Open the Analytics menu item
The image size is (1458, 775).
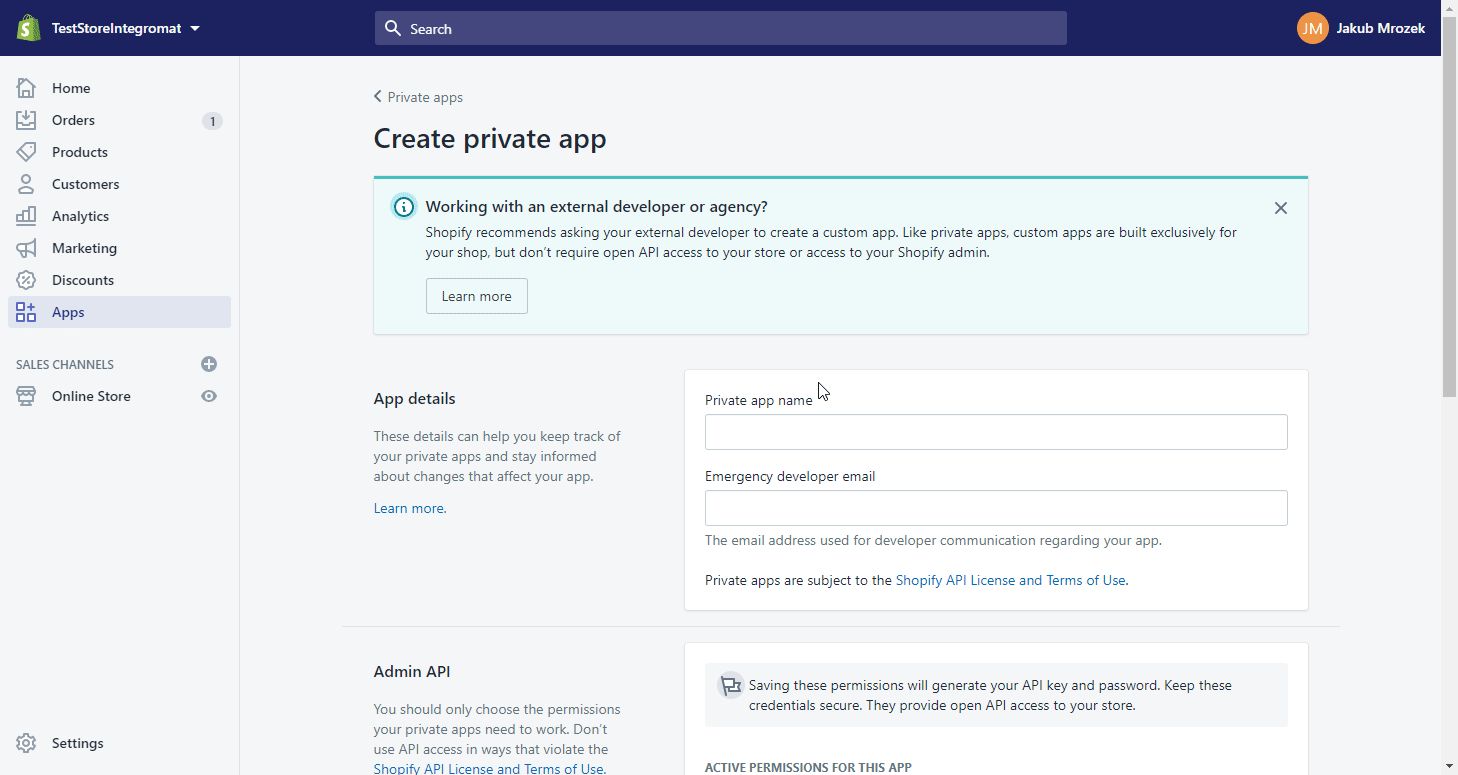pyautogui.click(x=120, y=216)
